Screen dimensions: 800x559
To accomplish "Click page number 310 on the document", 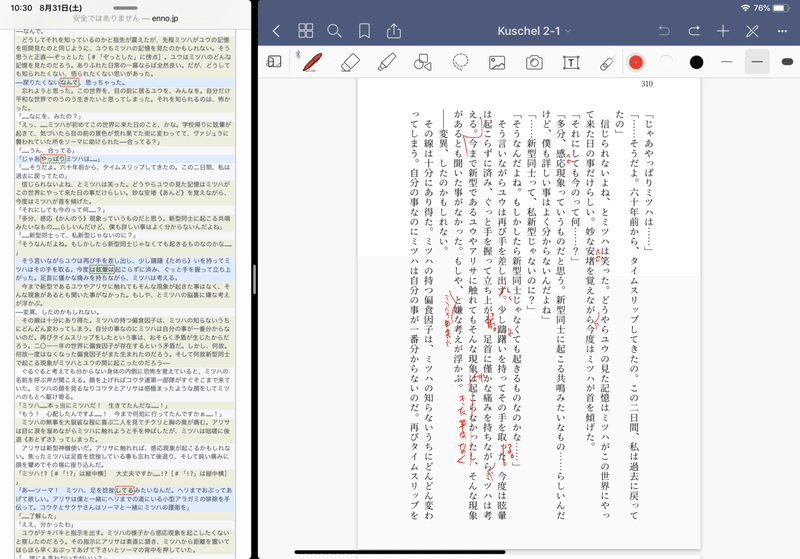I will pos(646,84).
